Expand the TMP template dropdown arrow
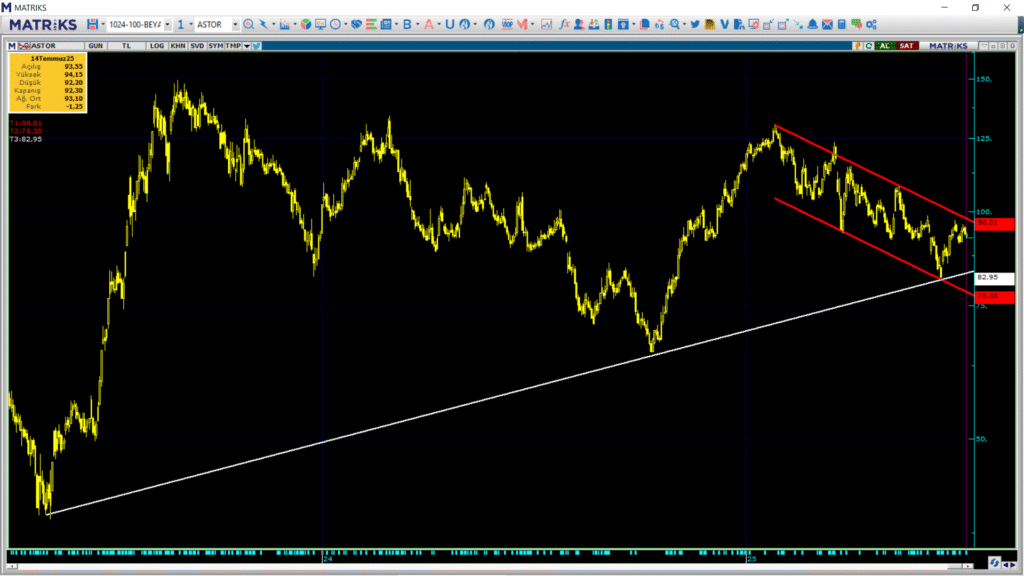 point(246,45)
